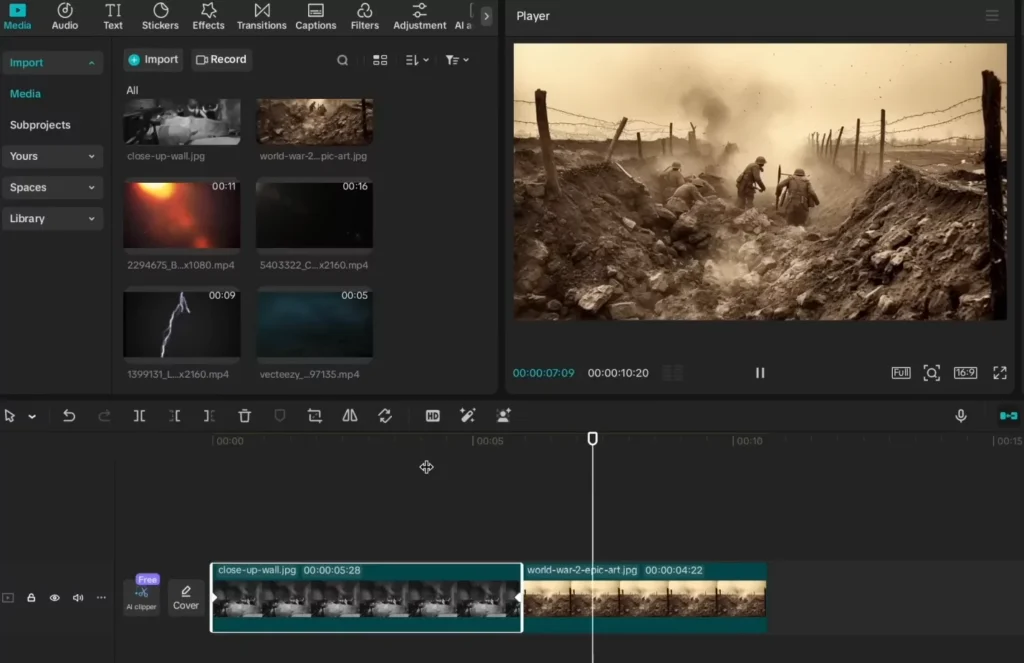Expand the Library section
Screen dimensions: 1024x663
[52, 219]
